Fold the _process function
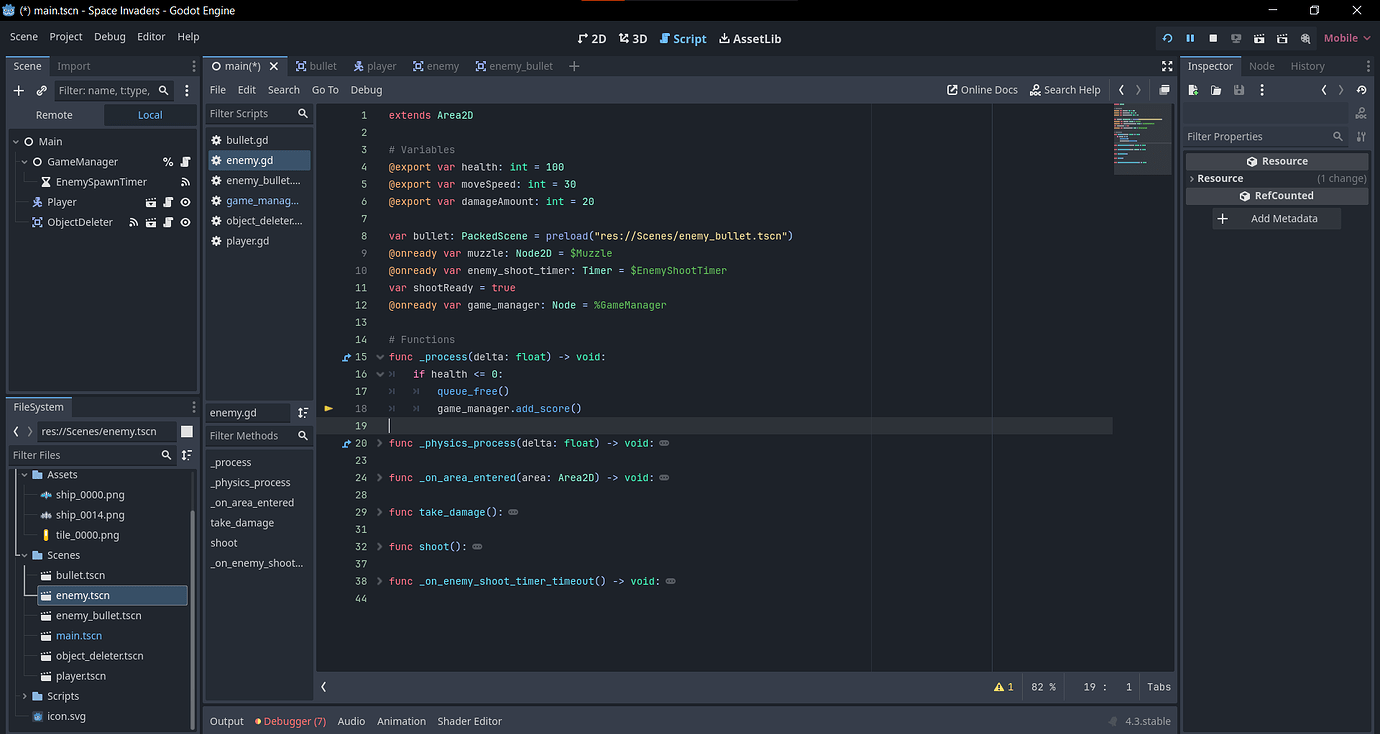 [379, 357]
